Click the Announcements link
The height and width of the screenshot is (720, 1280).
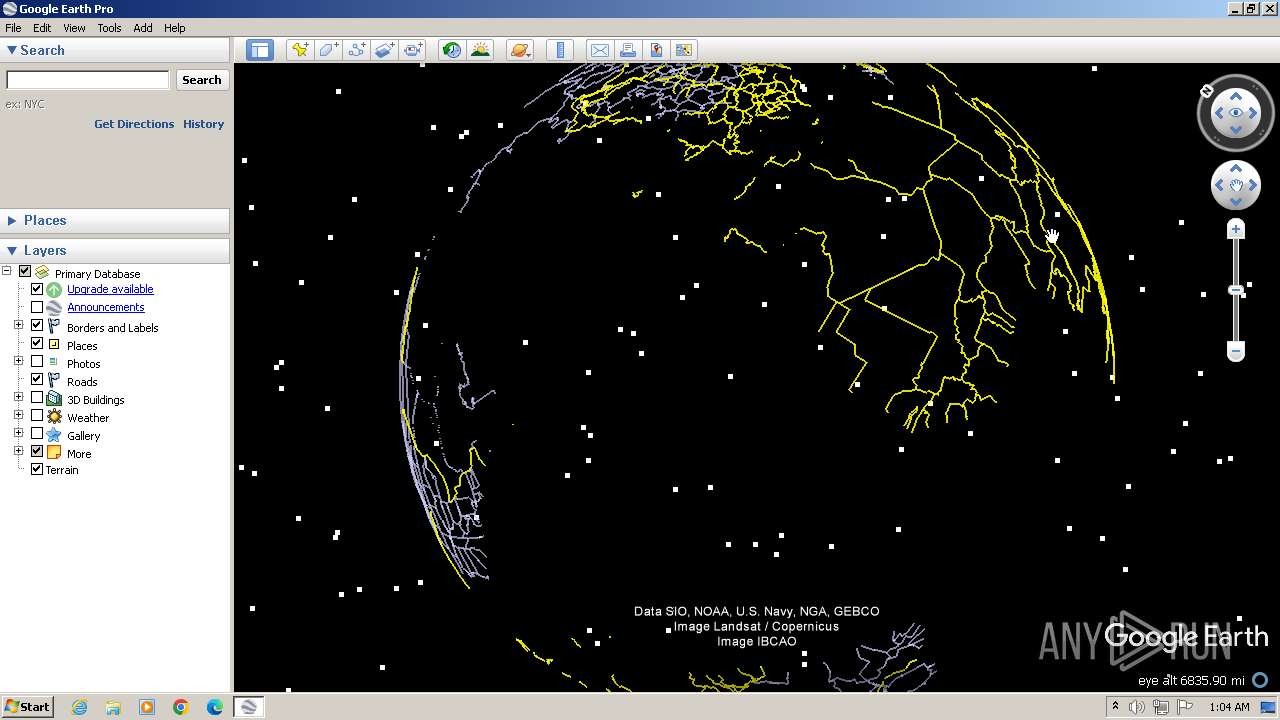coord(106,307)
